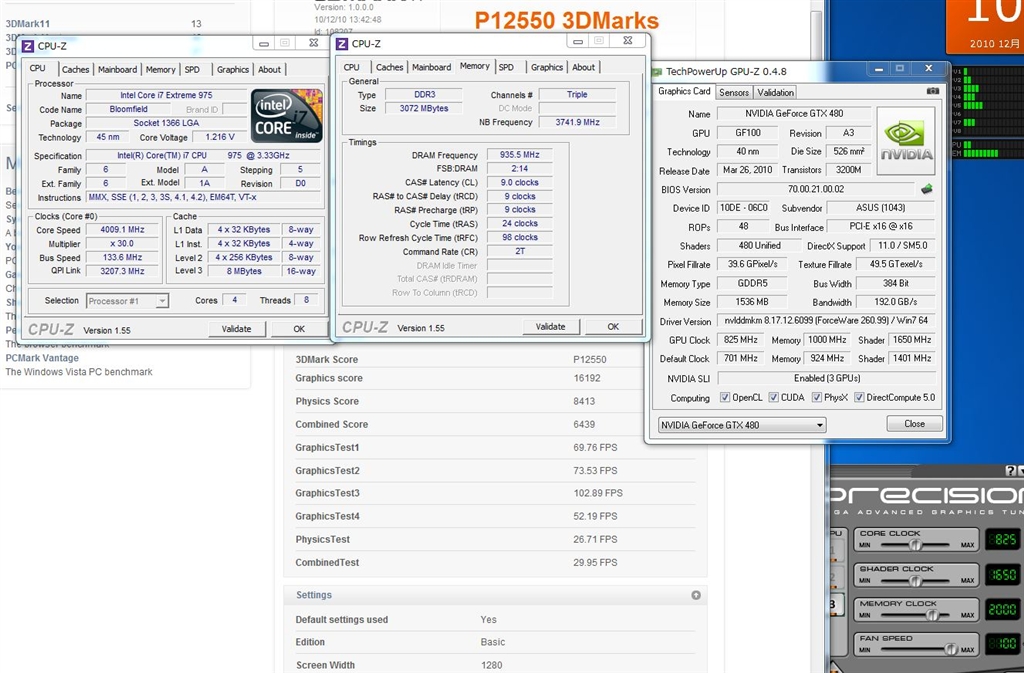Switch to the Validation tab in GPU-Z
This screenshot has height=673, width=1024.
(776, 93)
